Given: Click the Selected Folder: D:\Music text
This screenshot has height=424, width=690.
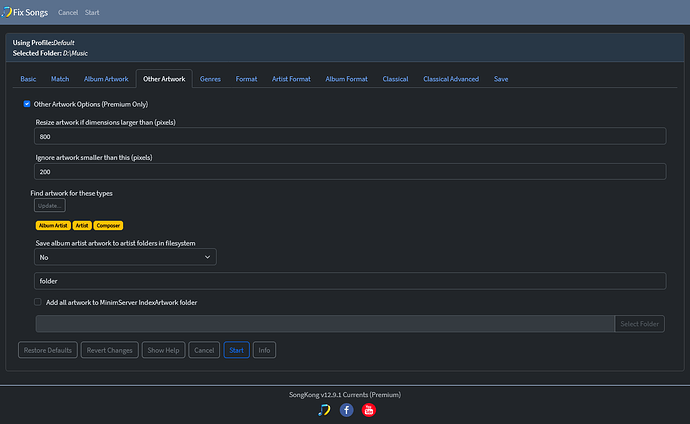Looking at the screenshot, I should (x=50, y=53).
